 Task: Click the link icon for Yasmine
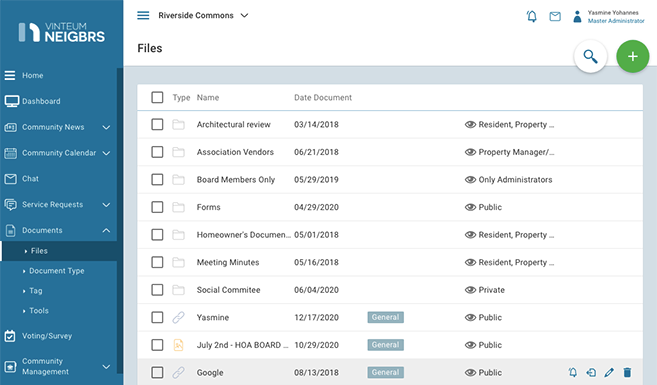178,317
